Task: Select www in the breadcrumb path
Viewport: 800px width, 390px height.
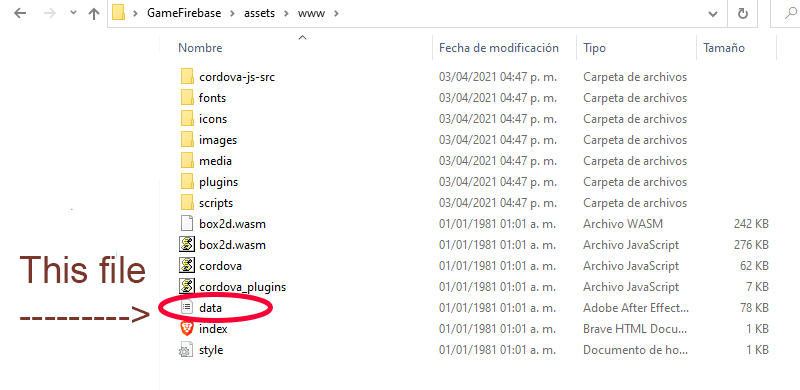Action: tap(311, 14)
